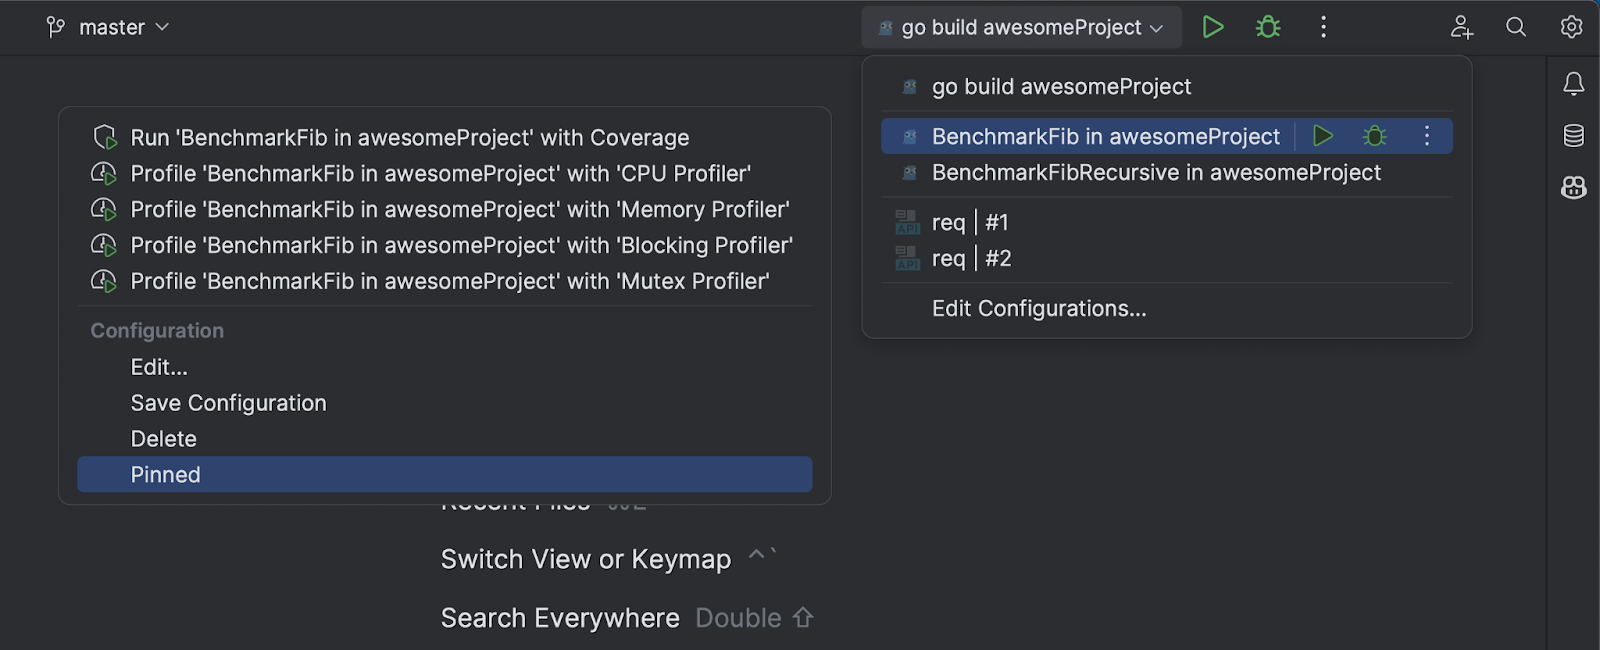Run BenchmarkFib using its inline play icon
Screen dimensions: 1600x650
pos(1323,136)
